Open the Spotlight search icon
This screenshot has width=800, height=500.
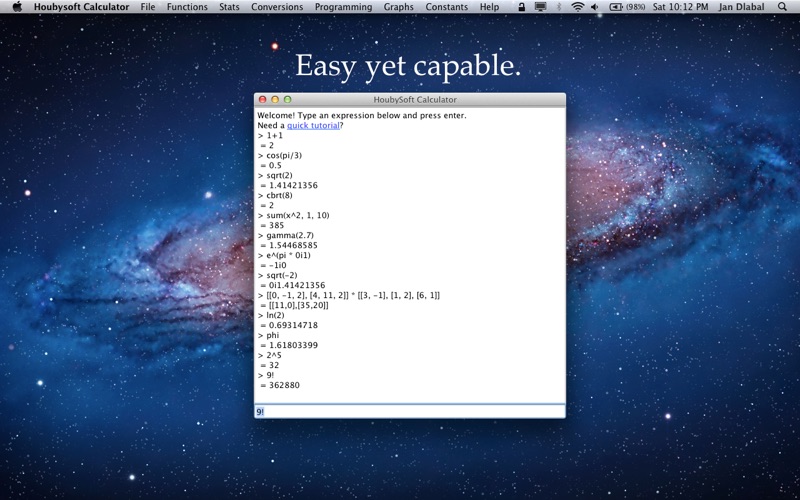(x=782, y=7)
